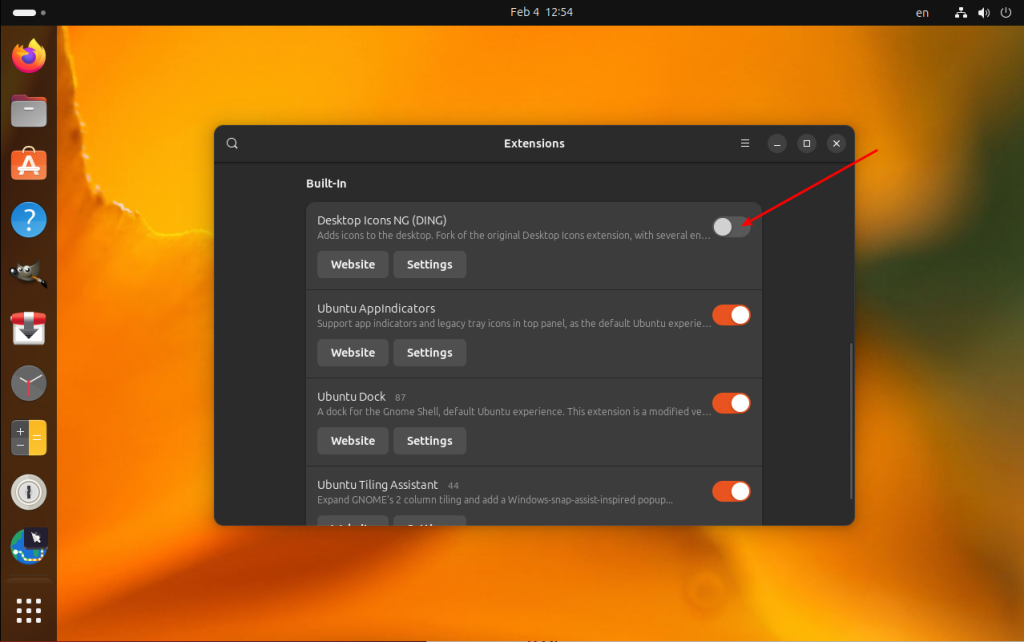Open the Clocks app in dock
This screenshot has height=642, width=1024.
[x=29, y=383]
